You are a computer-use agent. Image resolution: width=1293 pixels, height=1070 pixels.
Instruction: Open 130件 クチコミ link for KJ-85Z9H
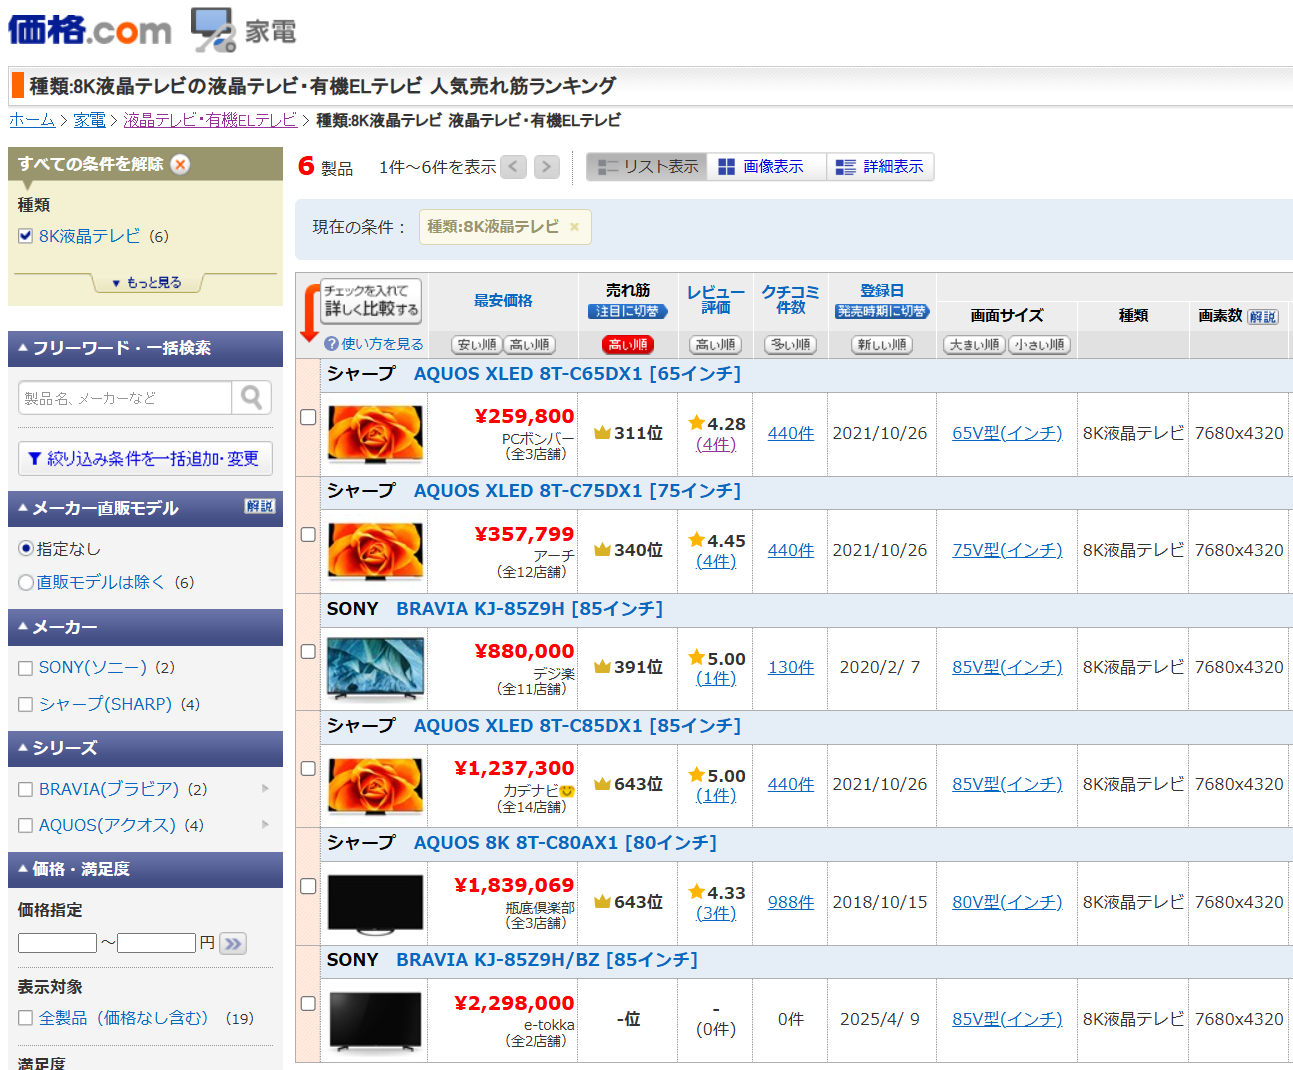point(791,667)
